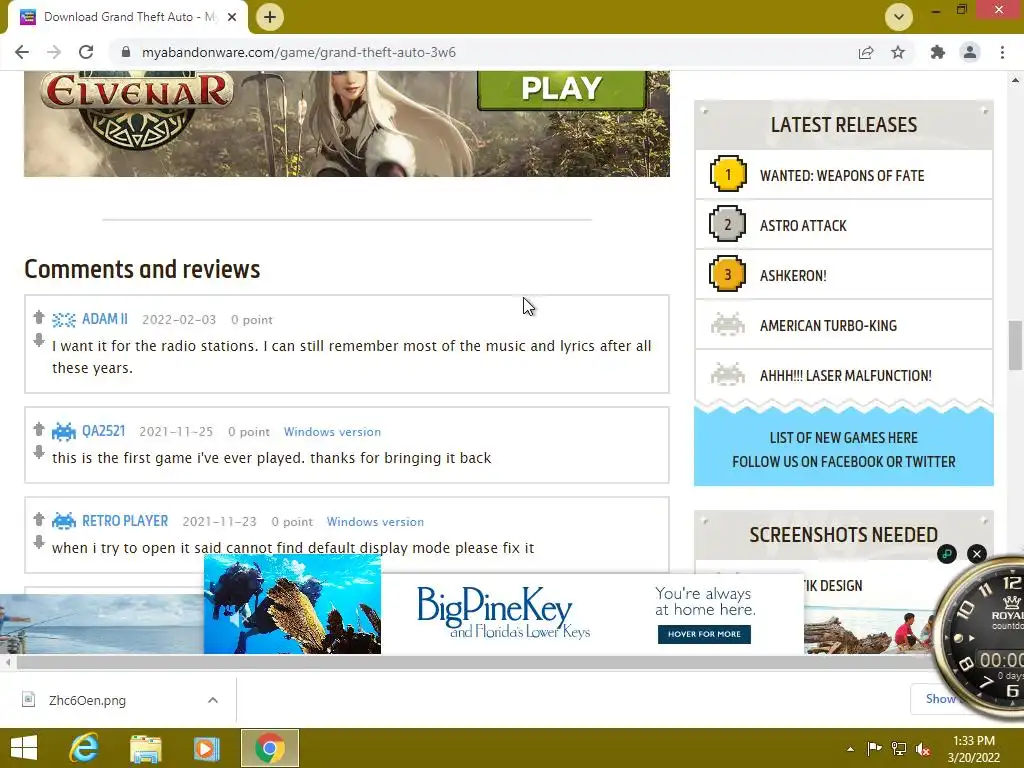Open Astro Attack release

tap(803, 225)
